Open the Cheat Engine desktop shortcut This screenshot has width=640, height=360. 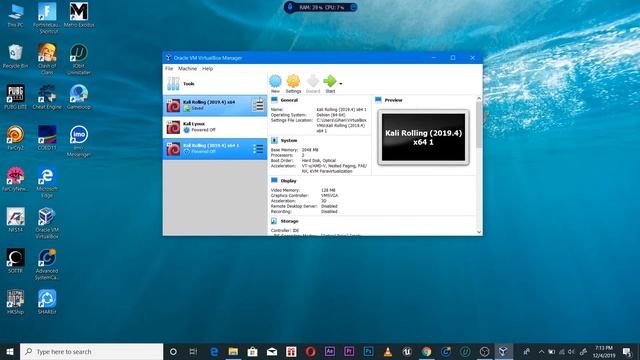47,97
